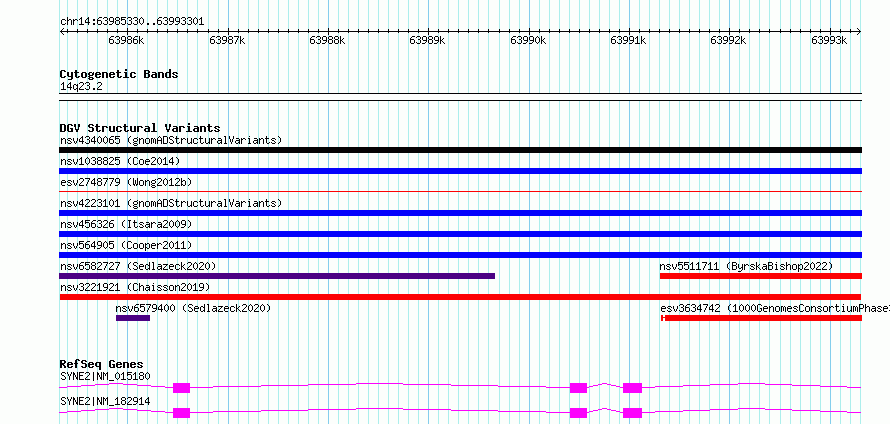This screenshot has width=890, height=424.
Task: Select the nsv4223101 (gnomADStructuralVariants) label
Action: (171, 203)
